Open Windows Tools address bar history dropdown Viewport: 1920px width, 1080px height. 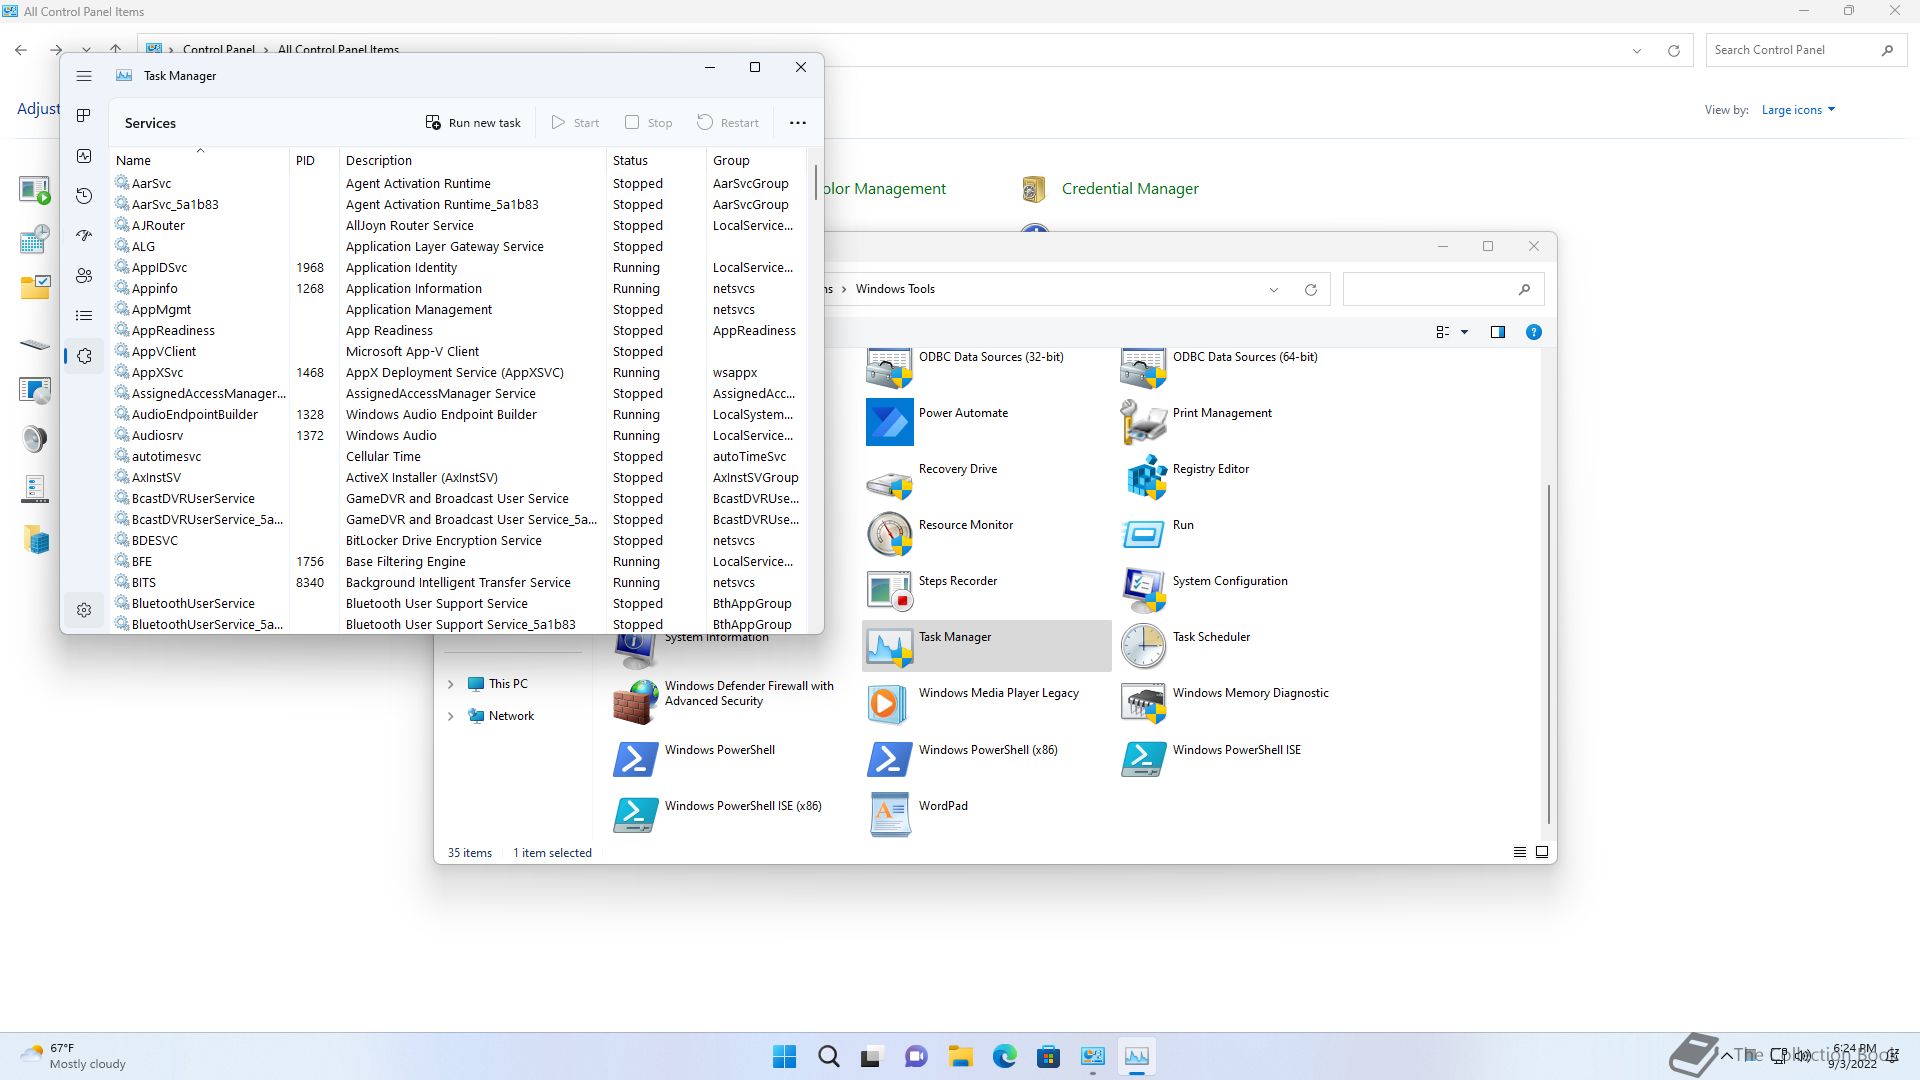tap(1274, 290)
